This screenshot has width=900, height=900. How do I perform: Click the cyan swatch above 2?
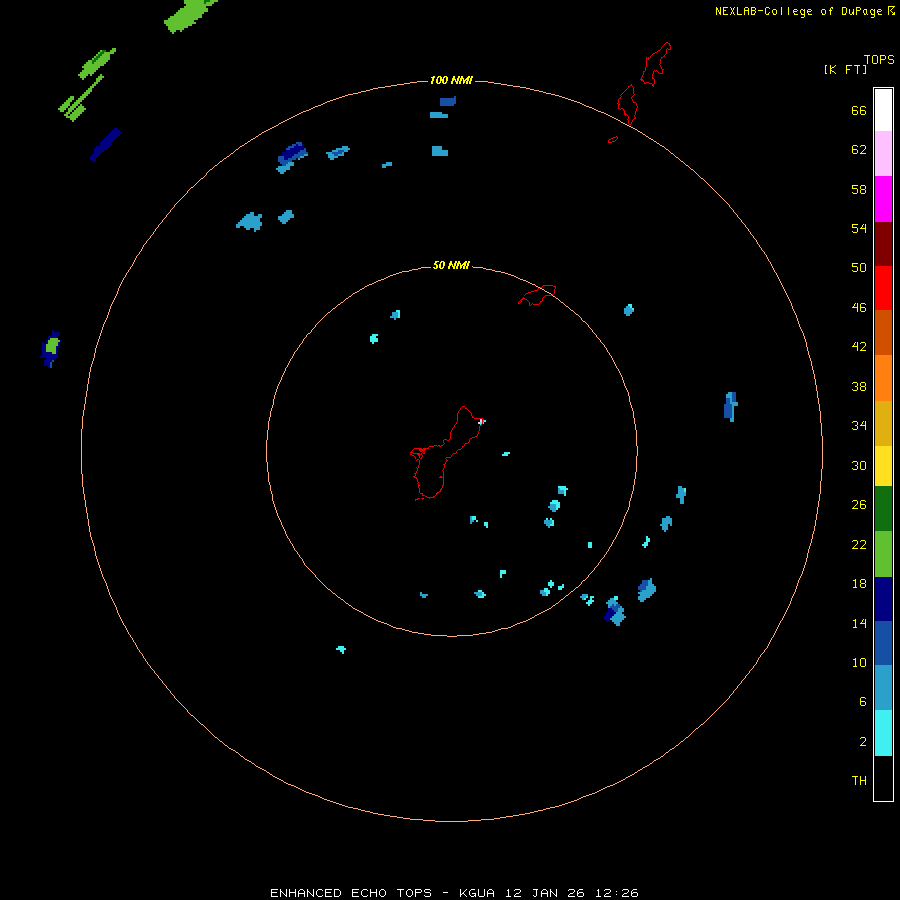883,733
